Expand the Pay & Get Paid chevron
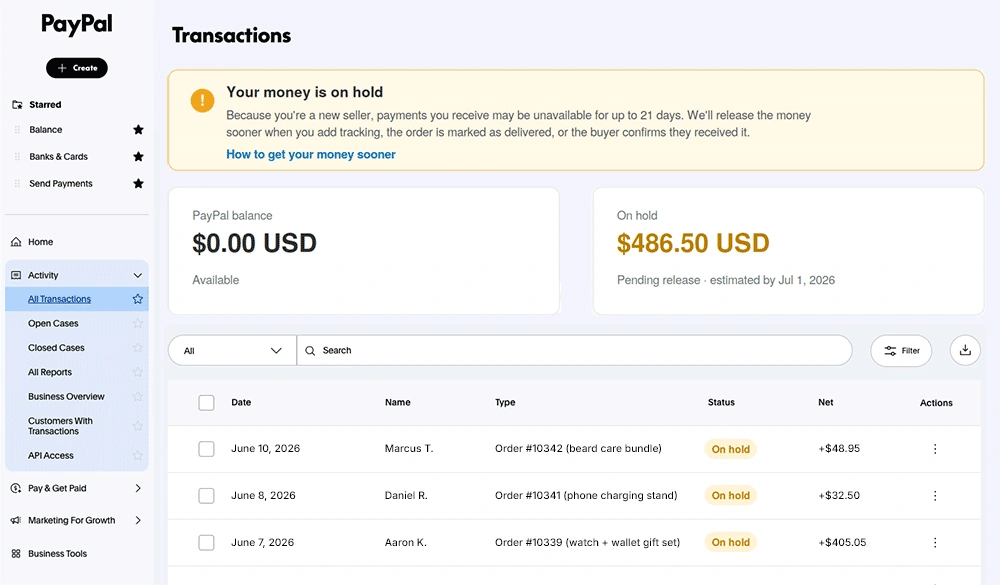The image size is (1000, 585). coord(138,488)
